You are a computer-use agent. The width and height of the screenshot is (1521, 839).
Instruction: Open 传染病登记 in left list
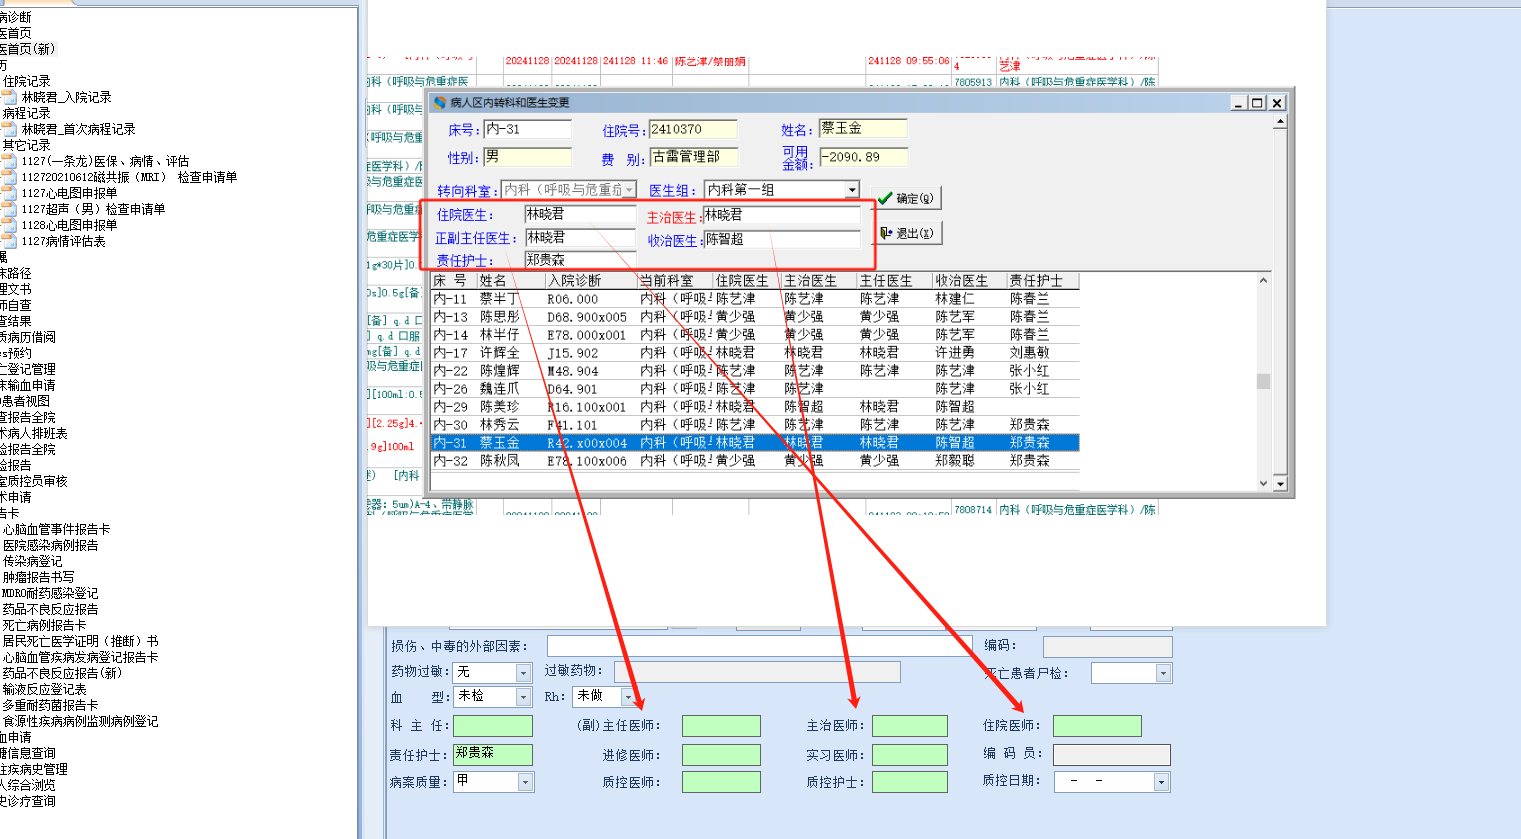[32, 561]
